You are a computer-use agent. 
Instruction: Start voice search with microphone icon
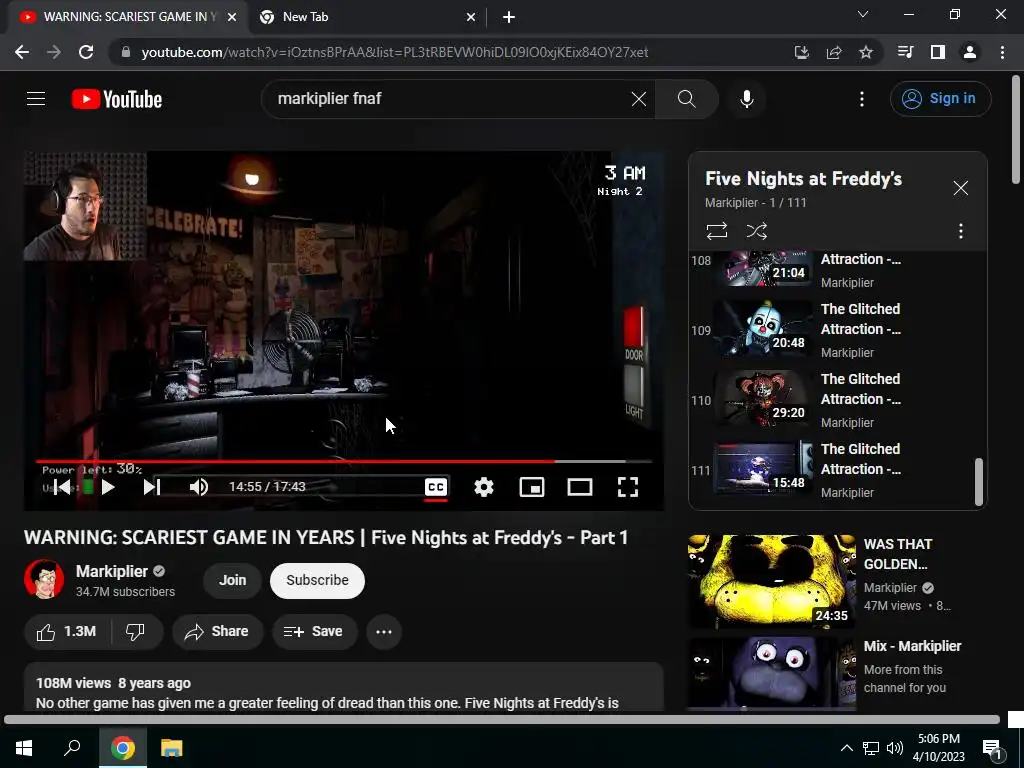pos(746,99)
